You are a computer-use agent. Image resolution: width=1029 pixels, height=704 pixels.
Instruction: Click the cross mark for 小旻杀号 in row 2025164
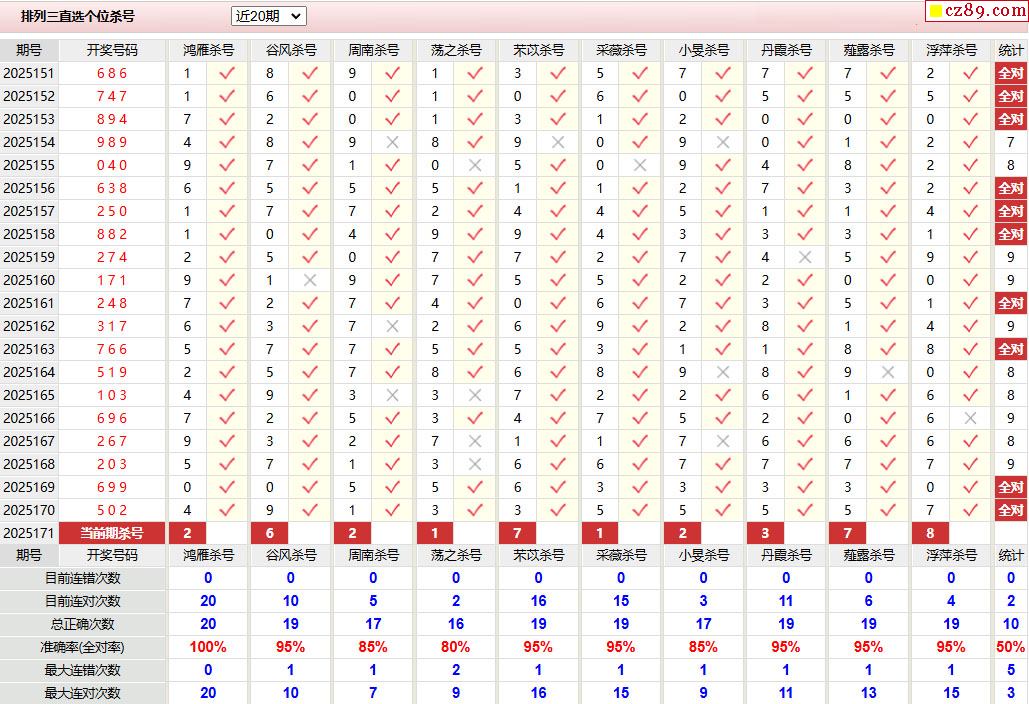pyautogui.click(x=723, y=372)
